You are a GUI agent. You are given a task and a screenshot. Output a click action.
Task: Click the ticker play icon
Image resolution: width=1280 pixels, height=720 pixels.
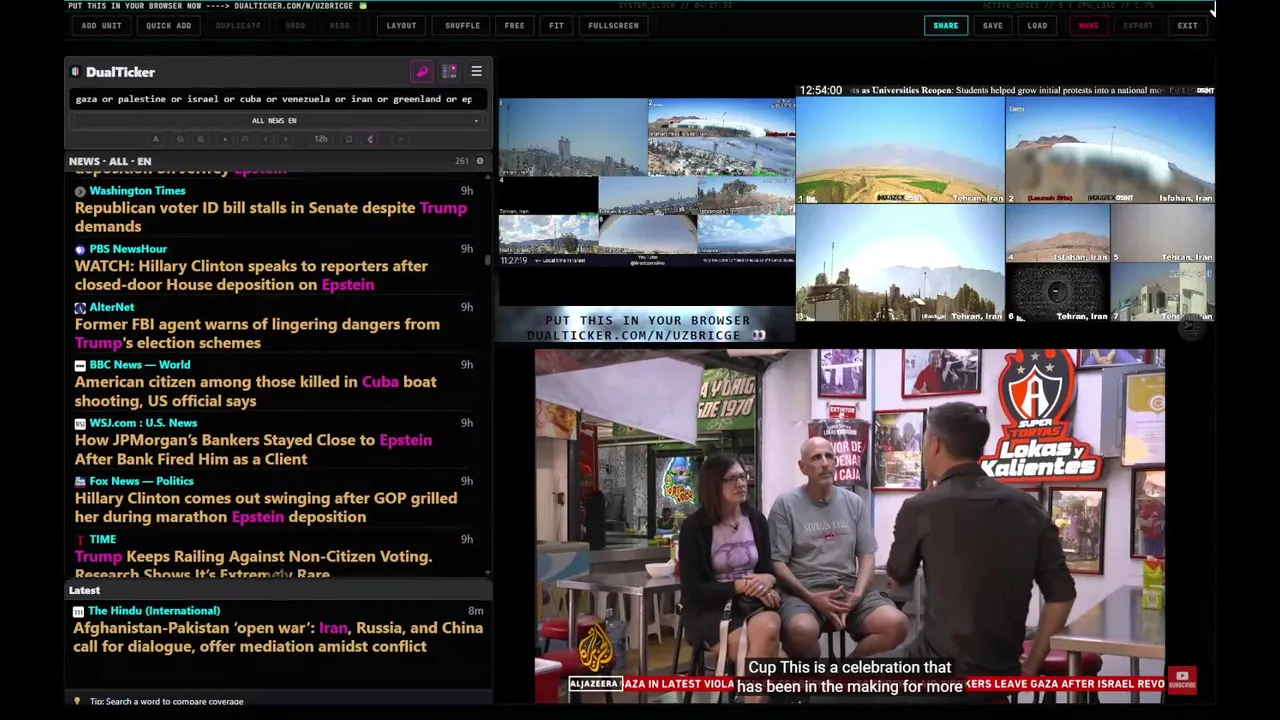click(x=225, y=139)
